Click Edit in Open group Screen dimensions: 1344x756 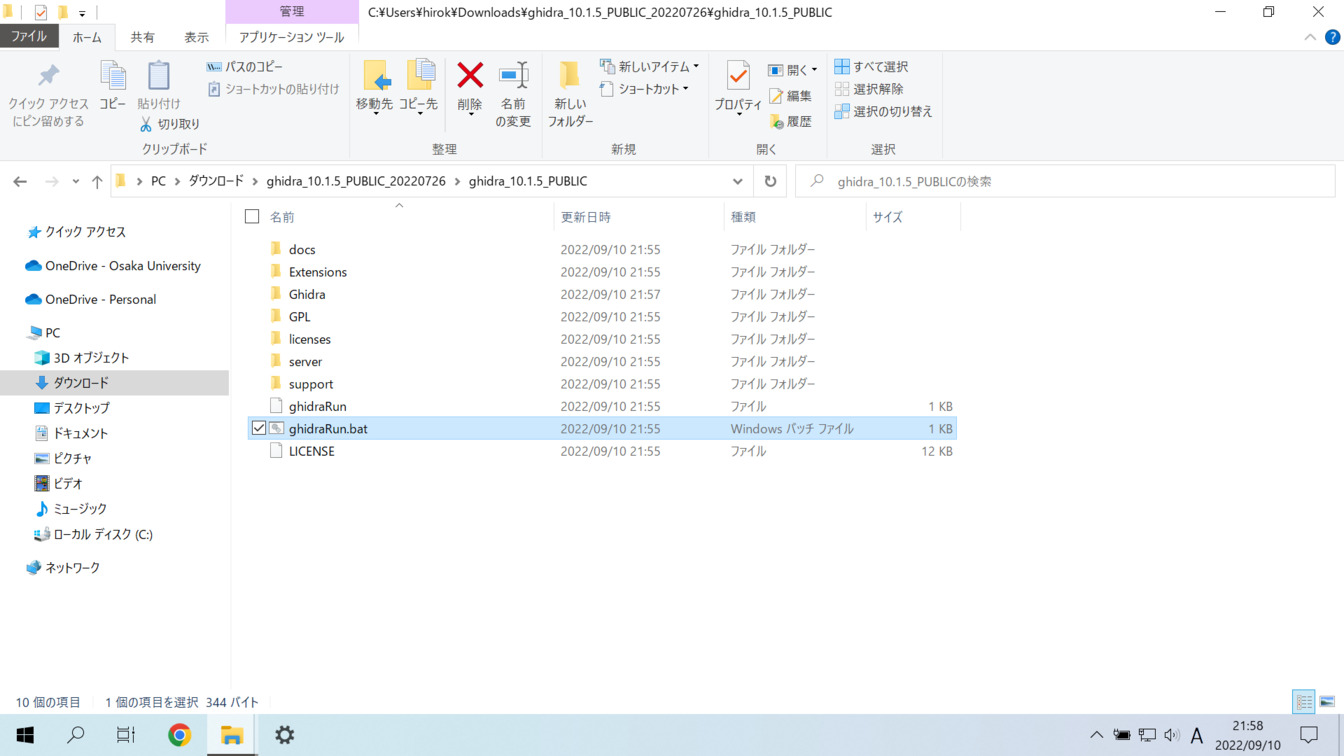click(790, 96)
